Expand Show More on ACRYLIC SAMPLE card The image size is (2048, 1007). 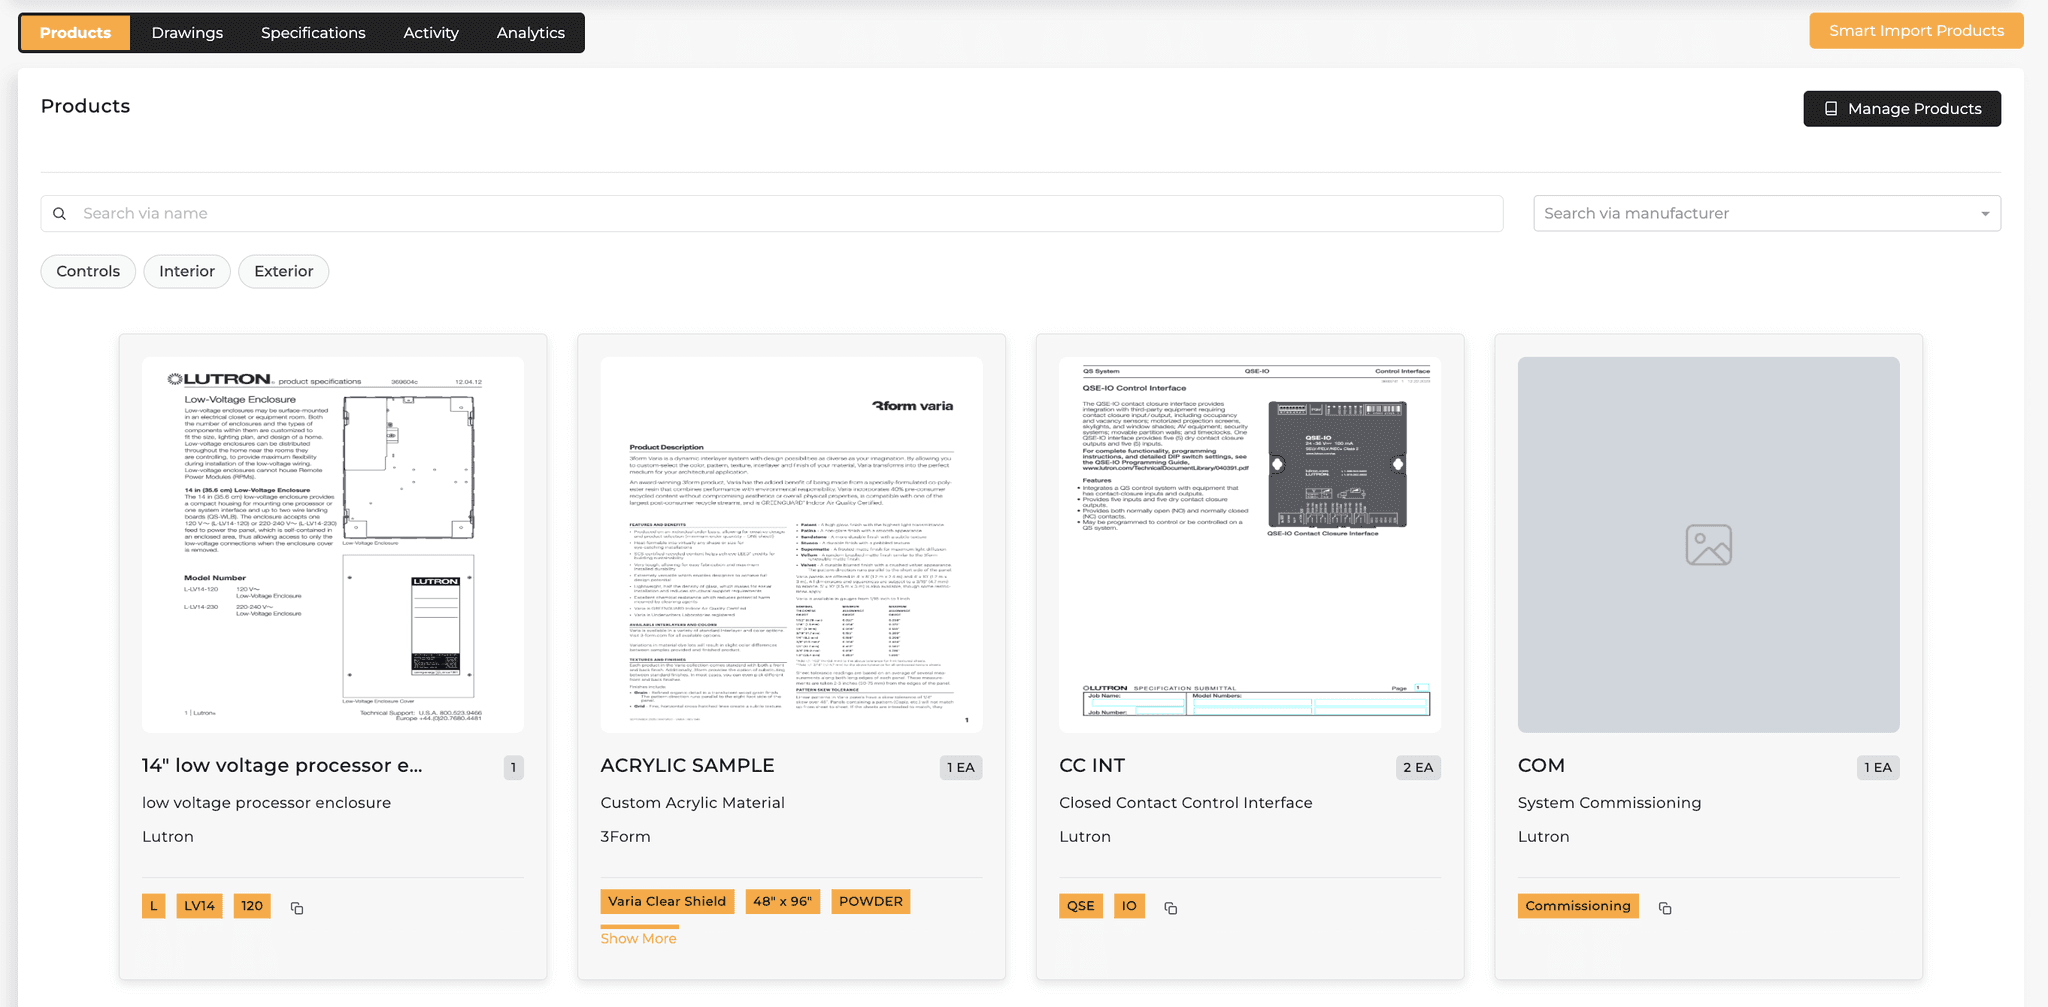point(638,938)
